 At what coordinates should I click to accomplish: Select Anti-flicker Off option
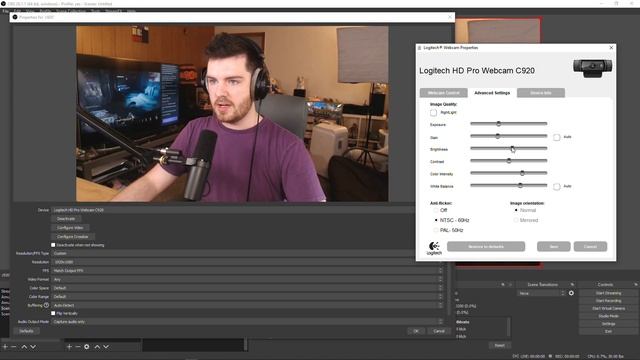[x=436, y=210]
